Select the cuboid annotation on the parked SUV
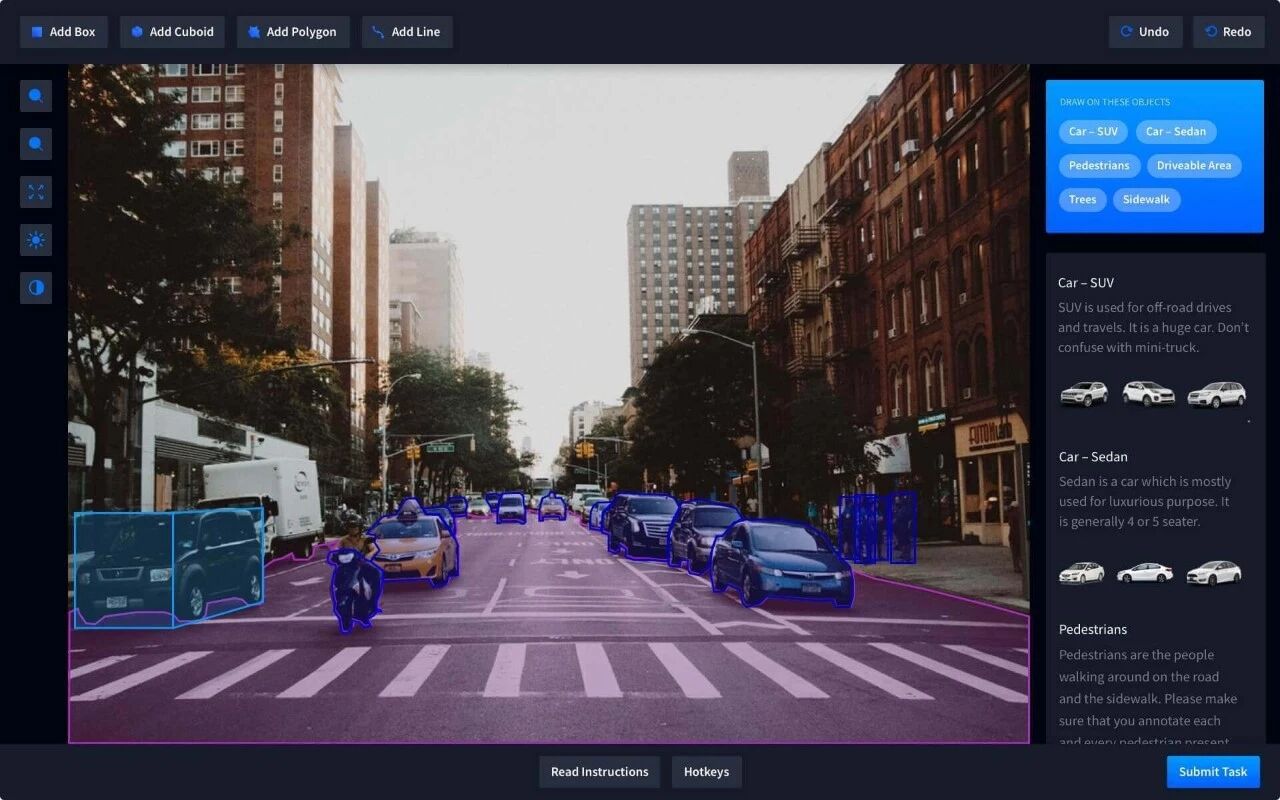This screenshot has height=800, width=1280. (x=168, y=568)
